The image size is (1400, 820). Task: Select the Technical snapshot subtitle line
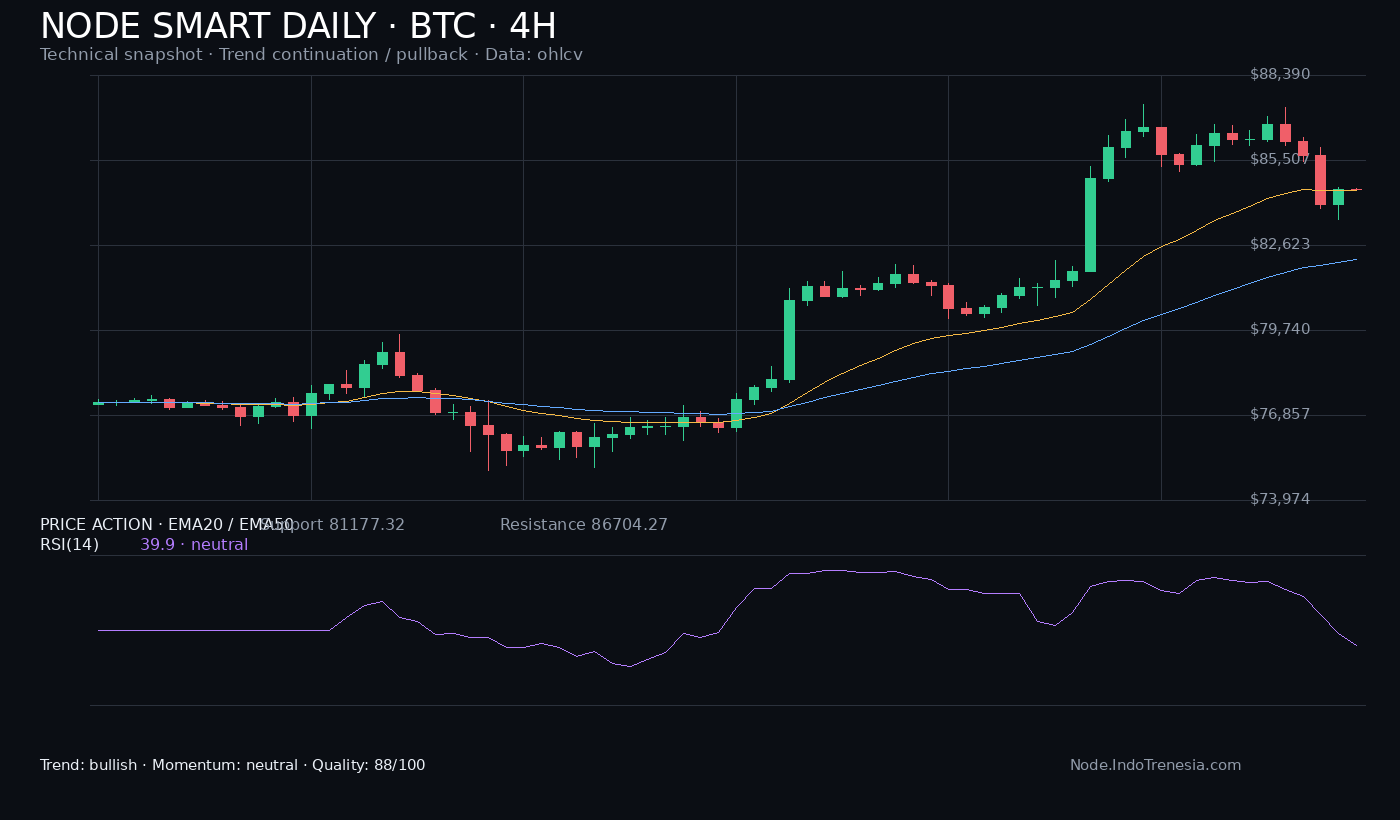311,55
